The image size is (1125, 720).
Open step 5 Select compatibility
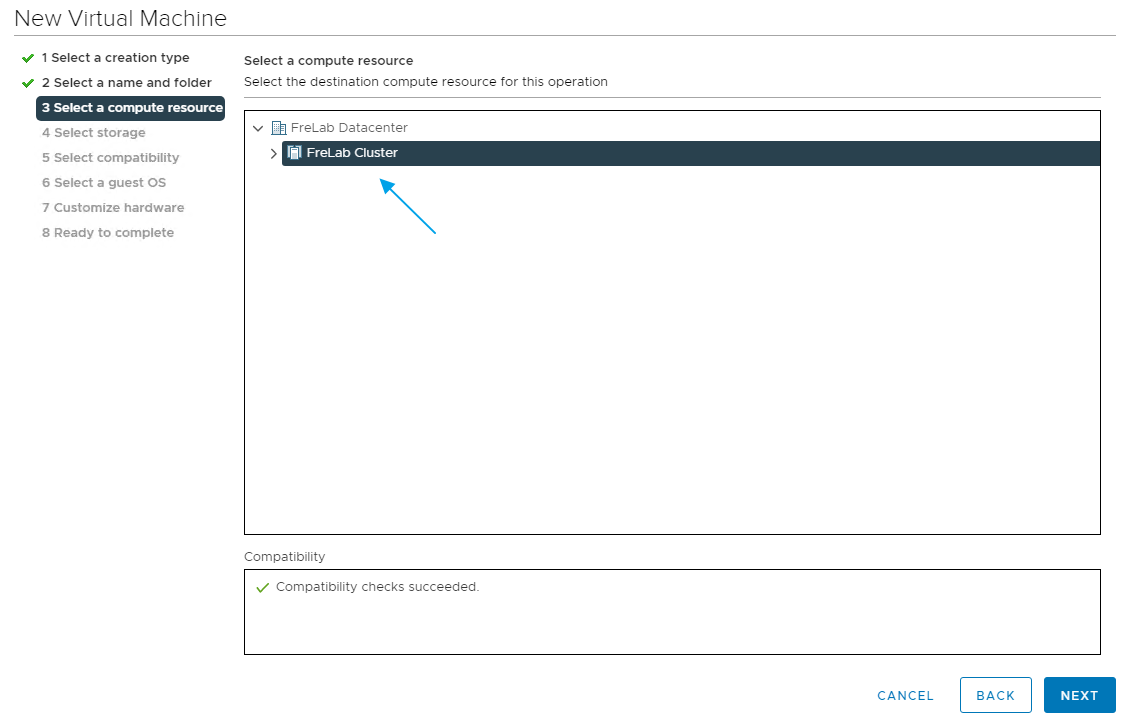pos(110,158)
